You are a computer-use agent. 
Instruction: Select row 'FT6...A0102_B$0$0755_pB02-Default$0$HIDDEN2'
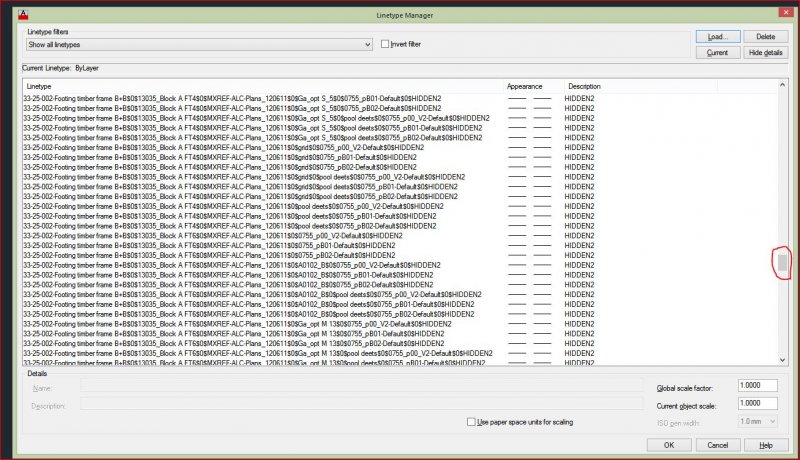[x=401, y=285]
